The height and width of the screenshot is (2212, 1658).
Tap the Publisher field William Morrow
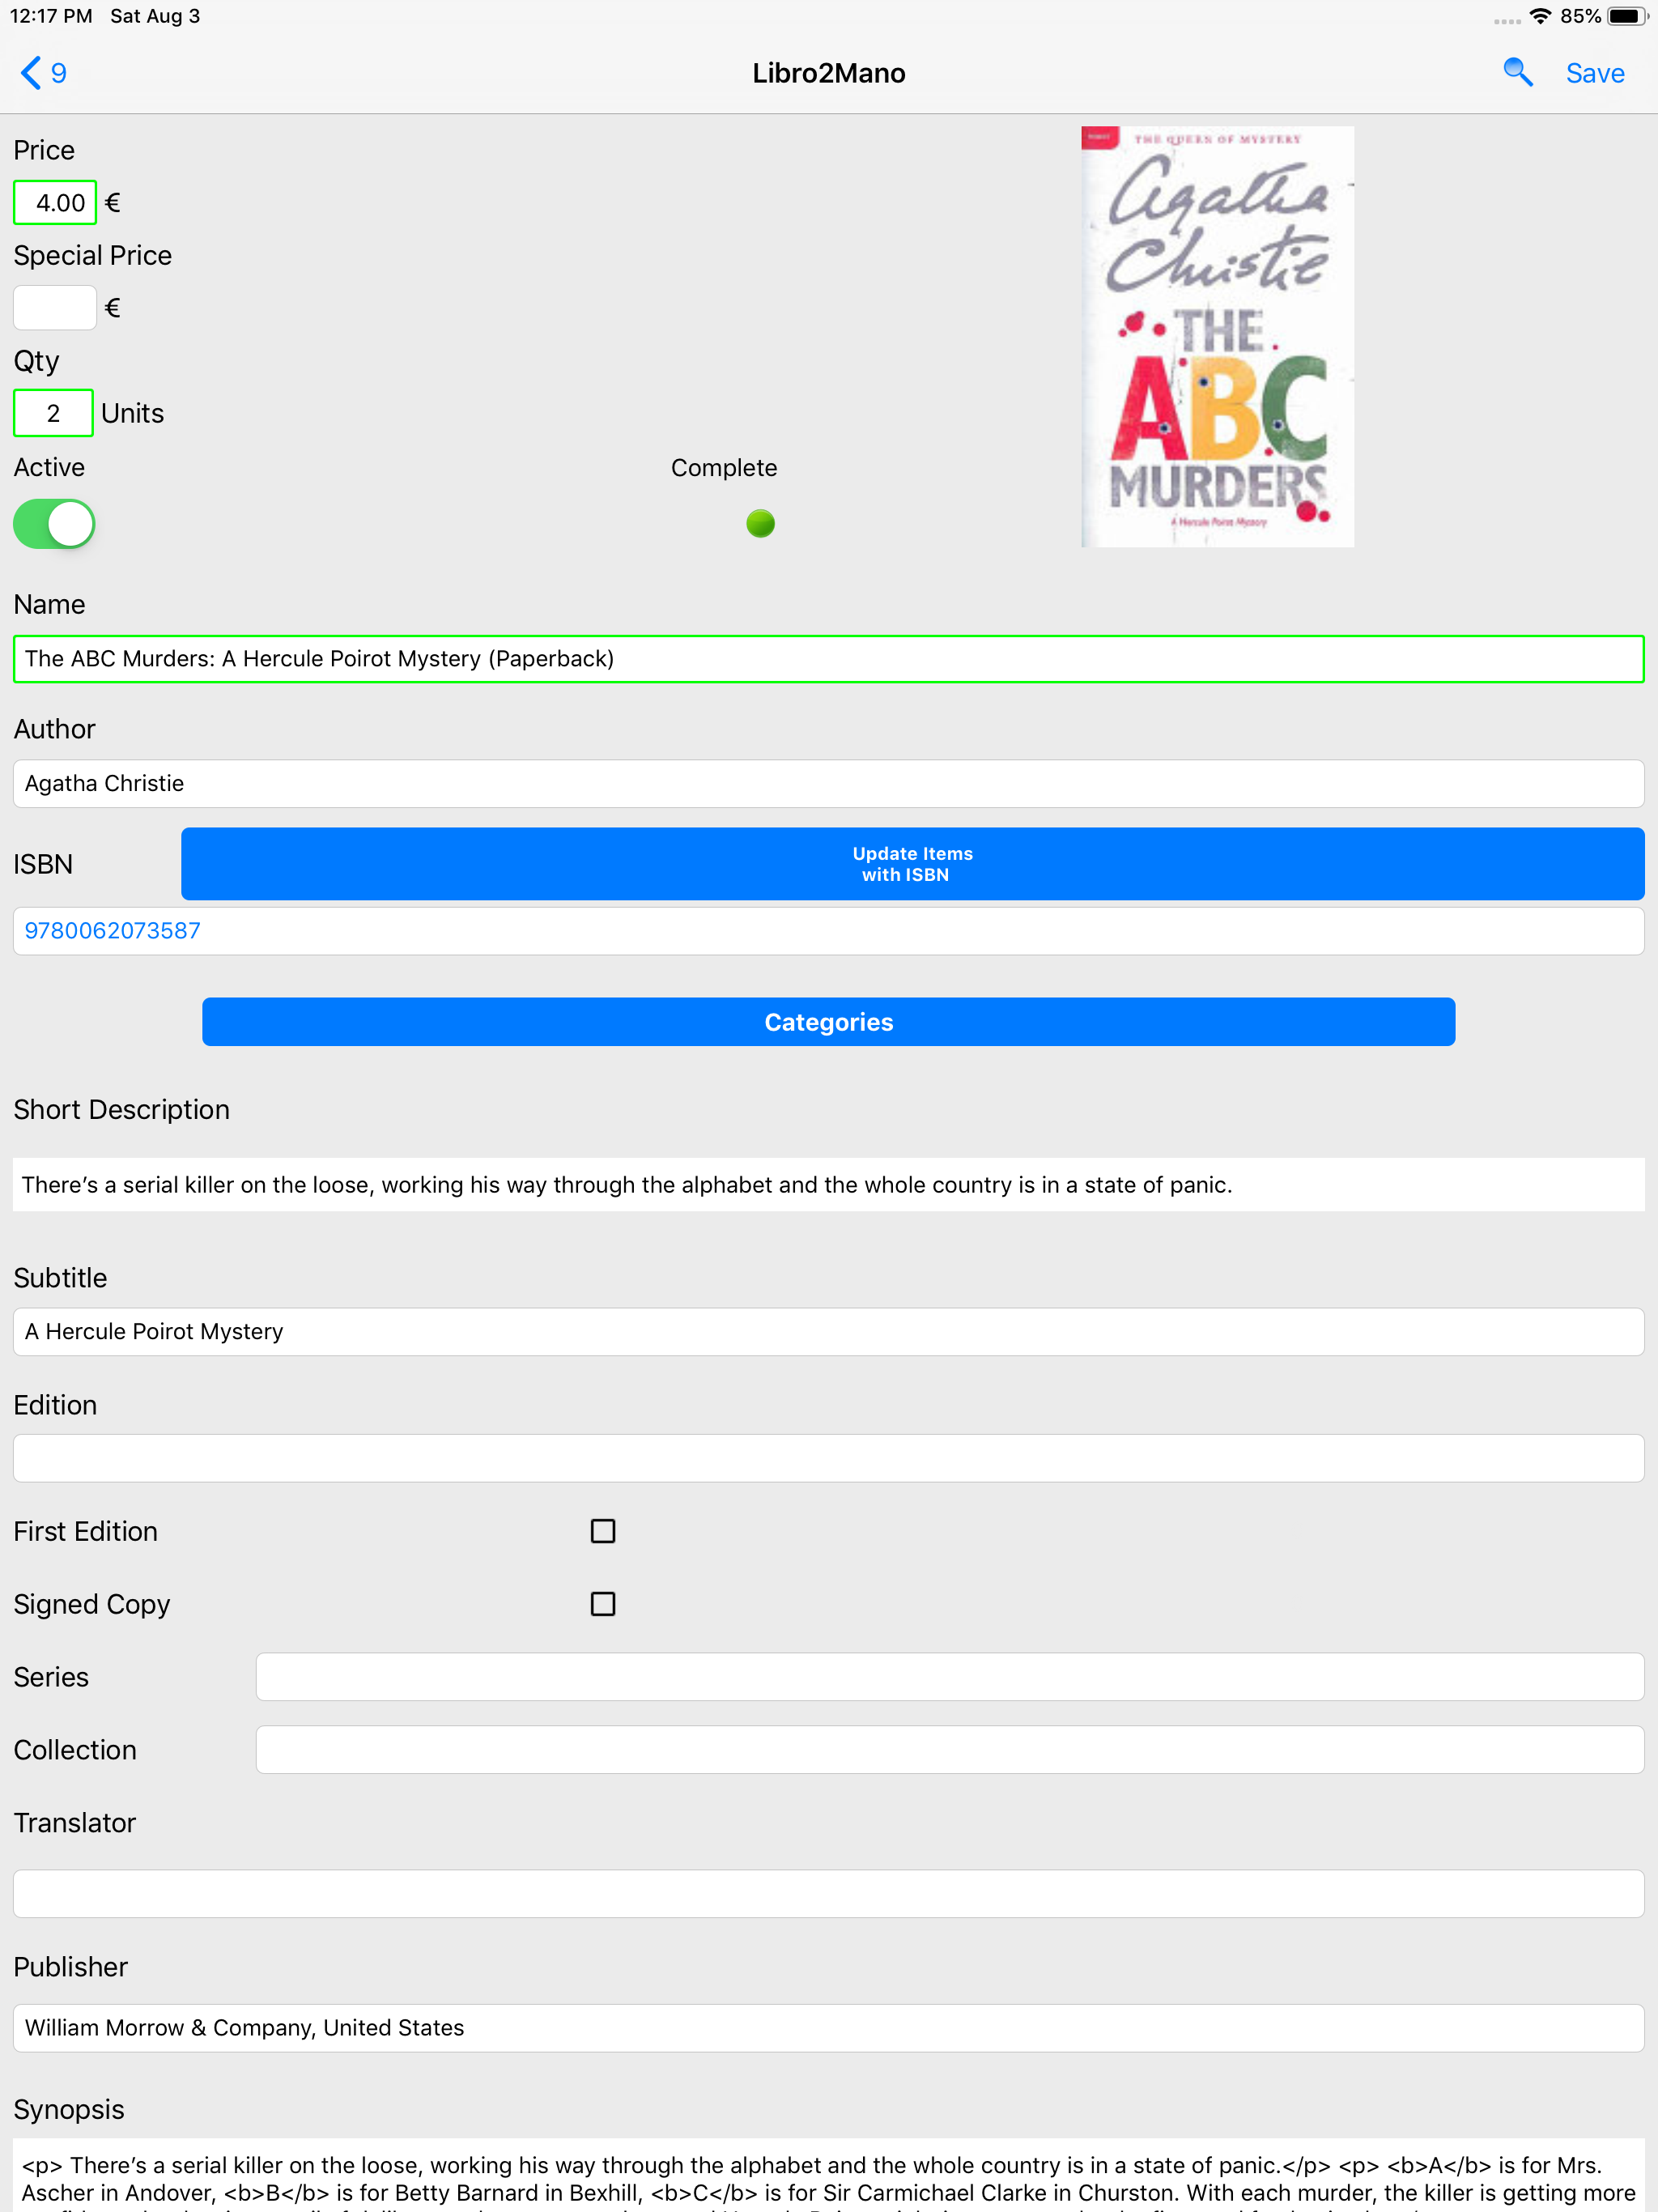pos(828,2028)
